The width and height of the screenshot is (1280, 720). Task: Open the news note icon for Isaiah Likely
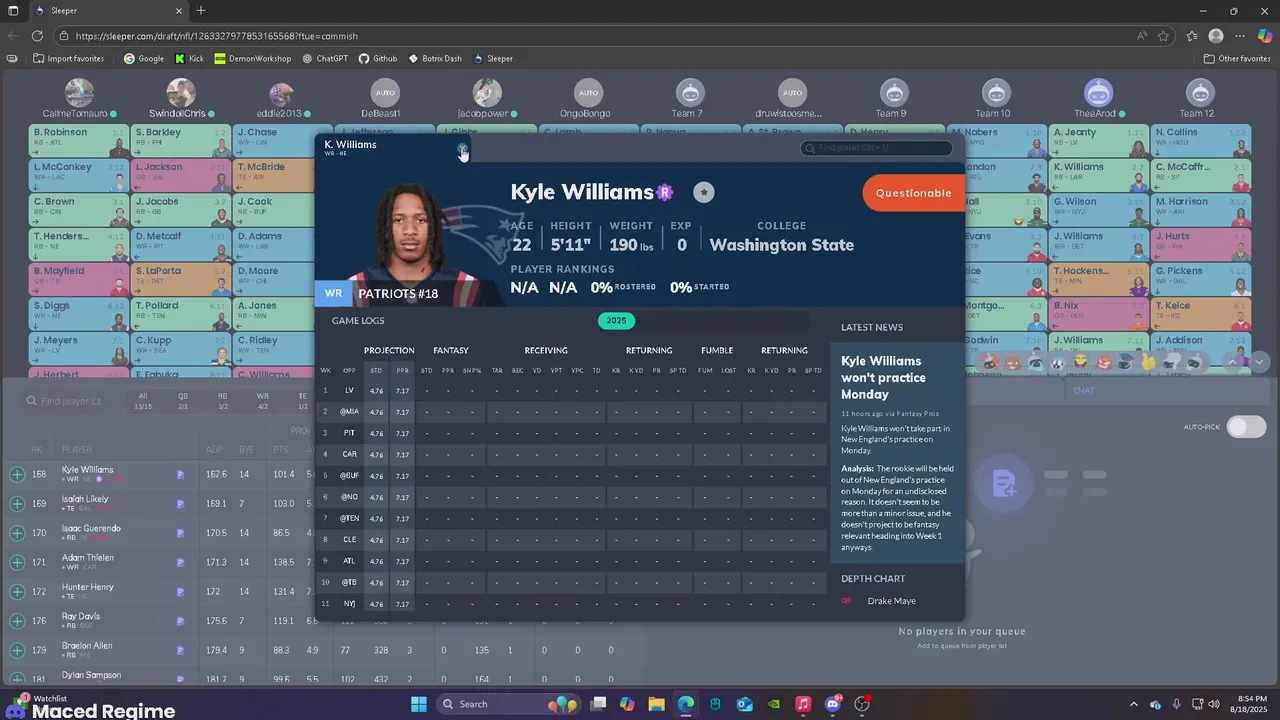pos(181,504)
